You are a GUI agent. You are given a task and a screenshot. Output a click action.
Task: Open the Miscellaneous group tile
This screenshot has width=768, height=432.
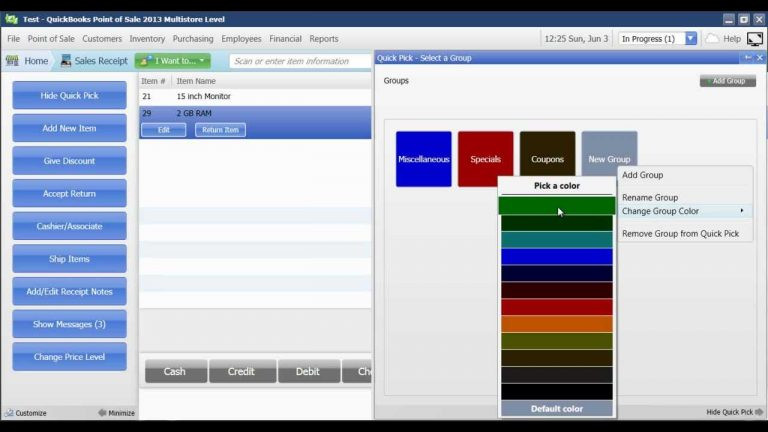424,159
